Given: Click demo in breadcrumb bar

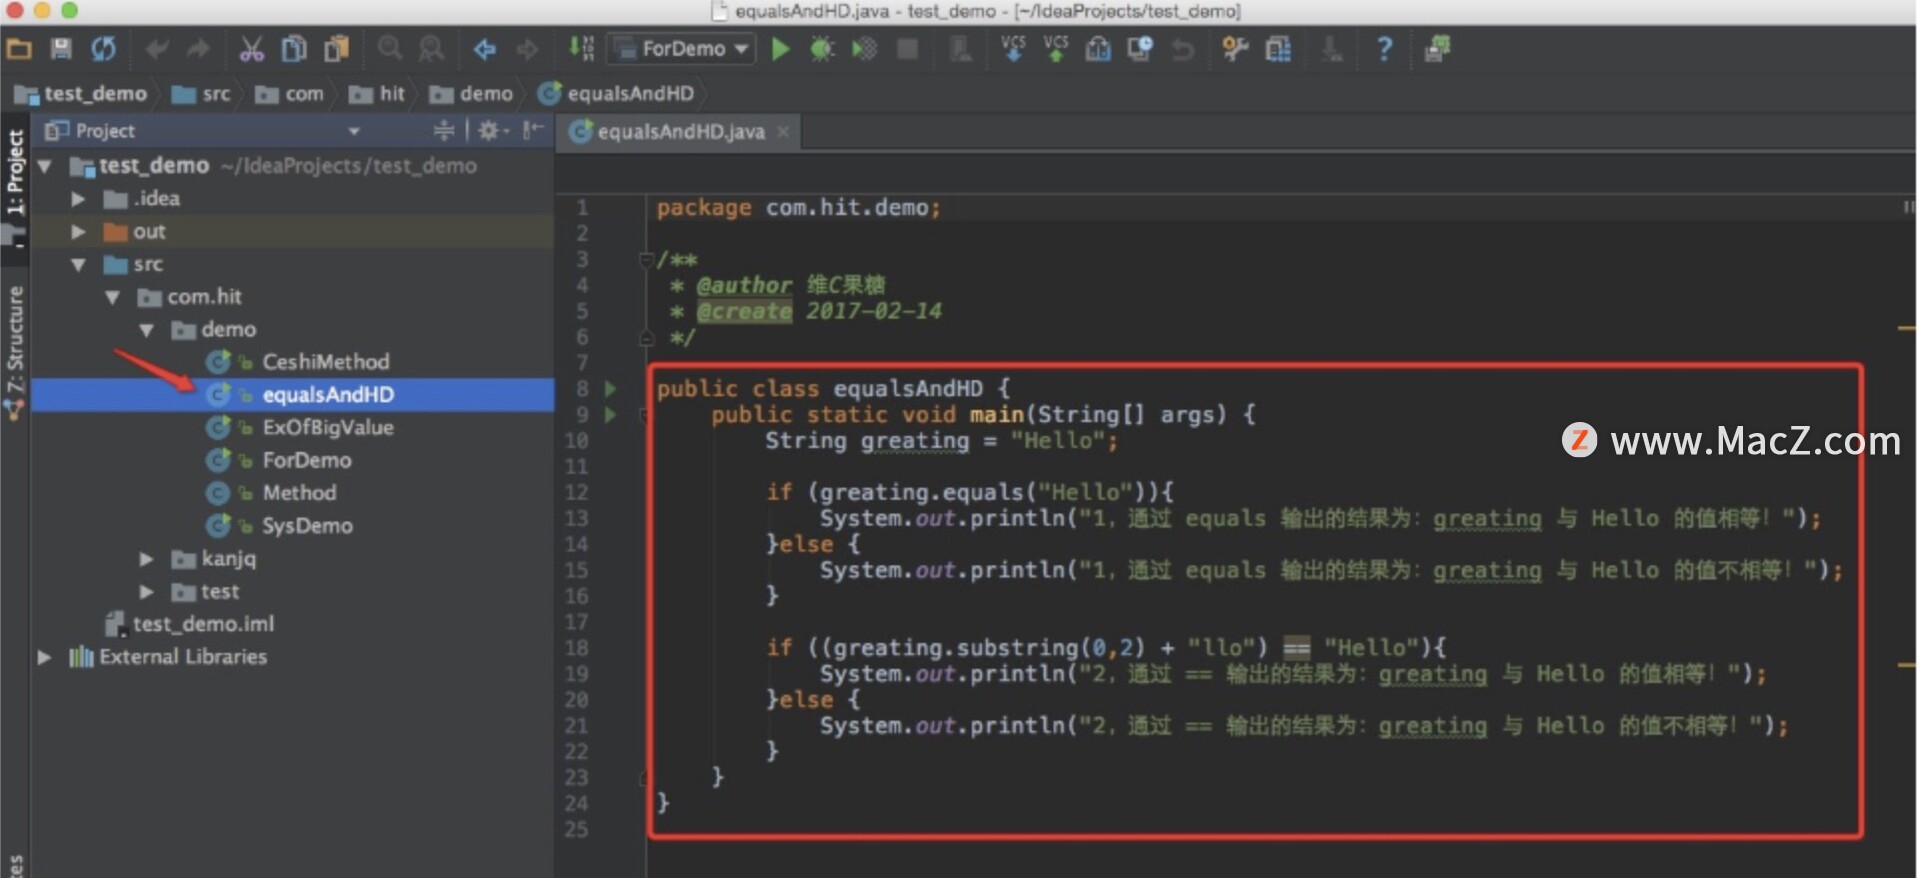Looking at the screenshot, I should click(x=471, y=94).
